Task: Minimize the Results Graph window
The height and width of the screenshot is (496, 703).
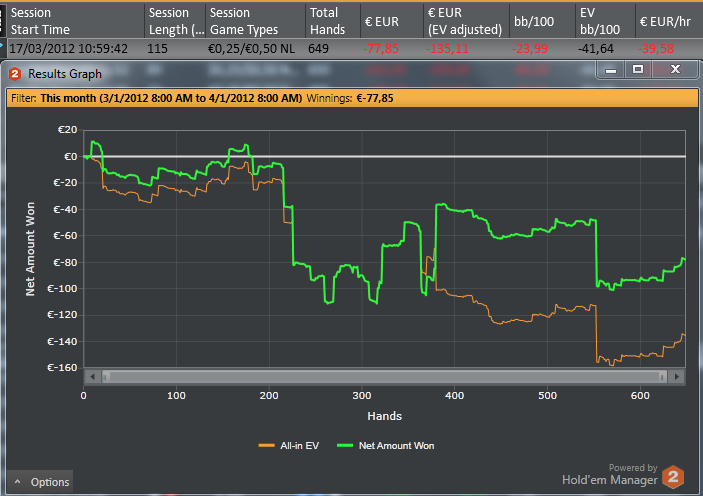Action: [x=611, y=70]
